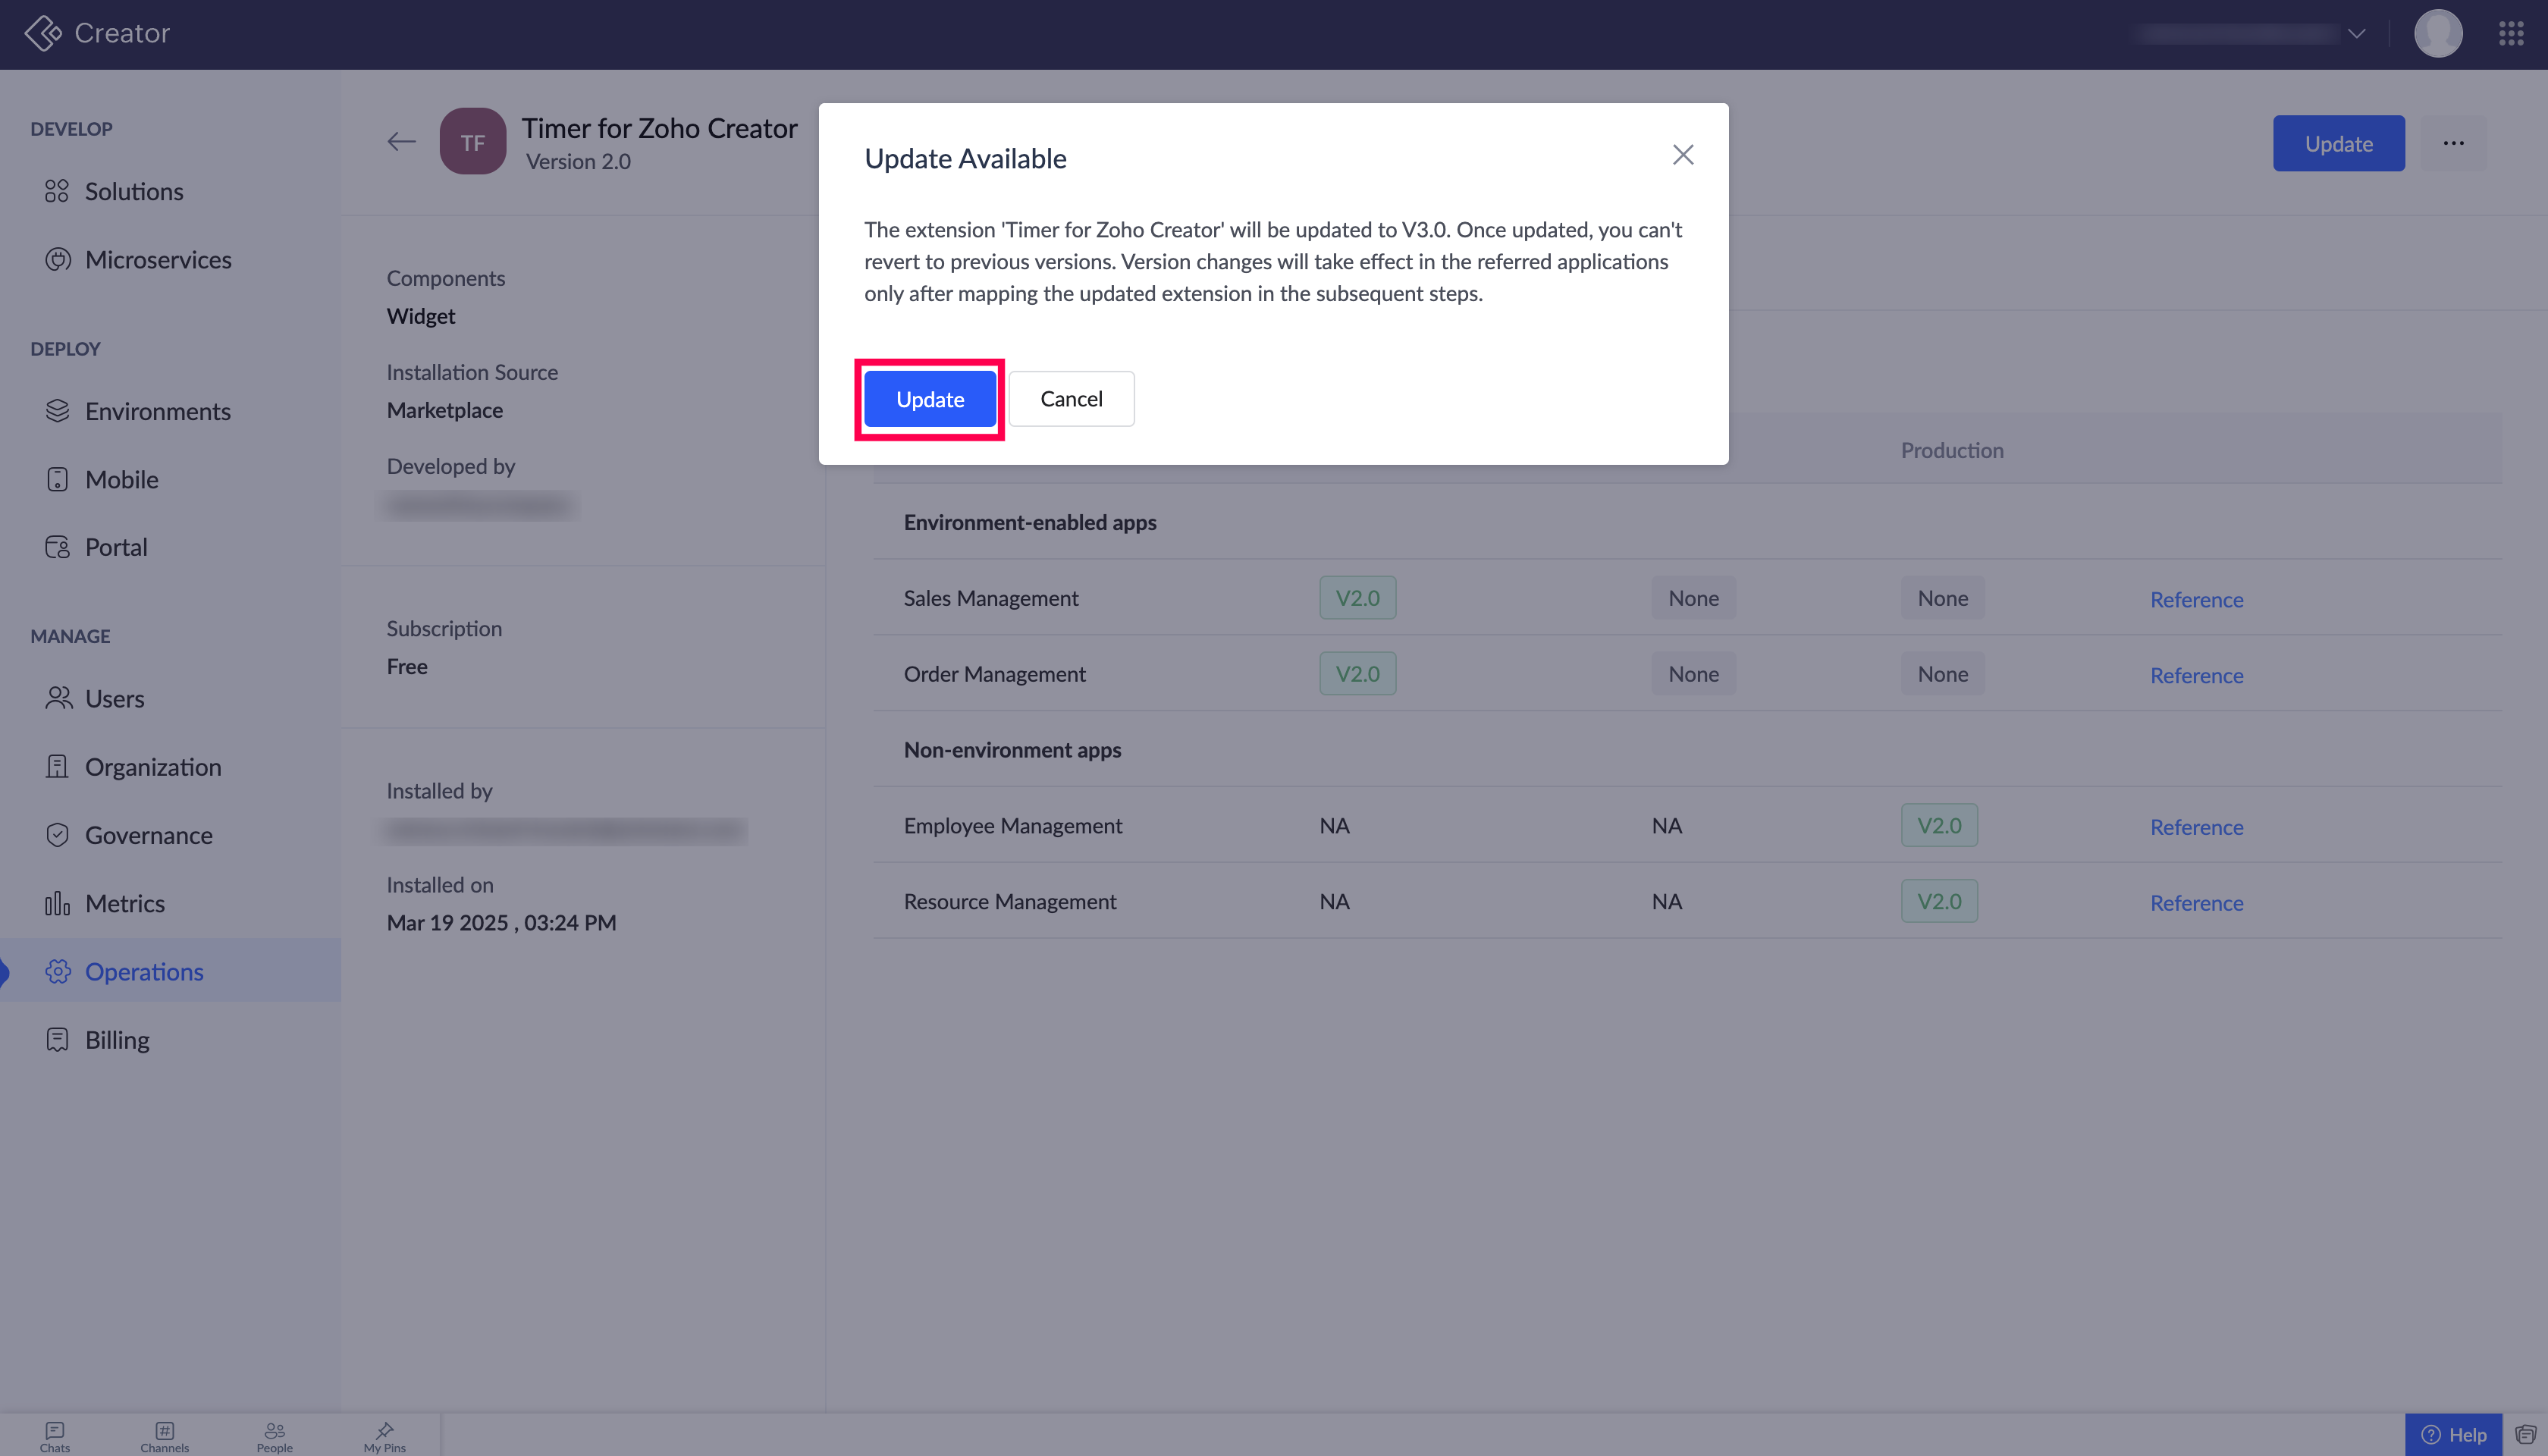Open the user profile avatar menu
Image resolution: width=2548 pixels, height=1456 pixels.
pyautogui.click(x=2437, y=34)
